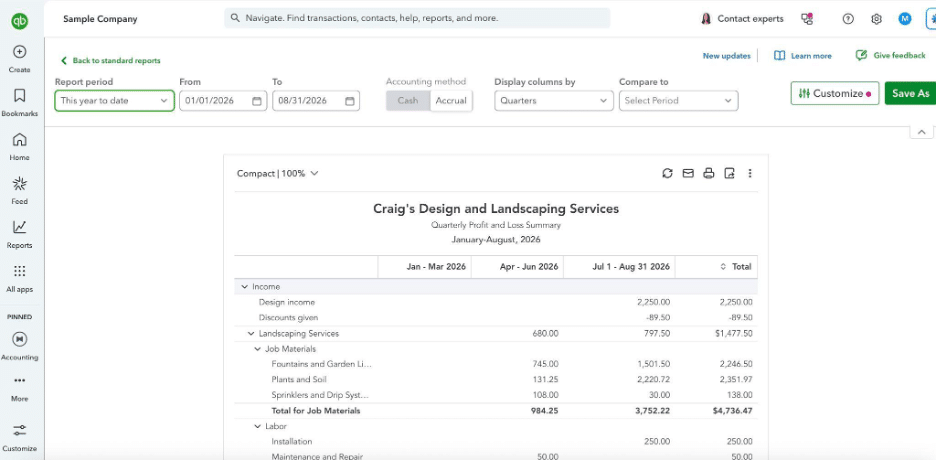The width and height of the screenshot is (936, 460).
Task: Select the Accrual accounting method
Action: (451, 101)
